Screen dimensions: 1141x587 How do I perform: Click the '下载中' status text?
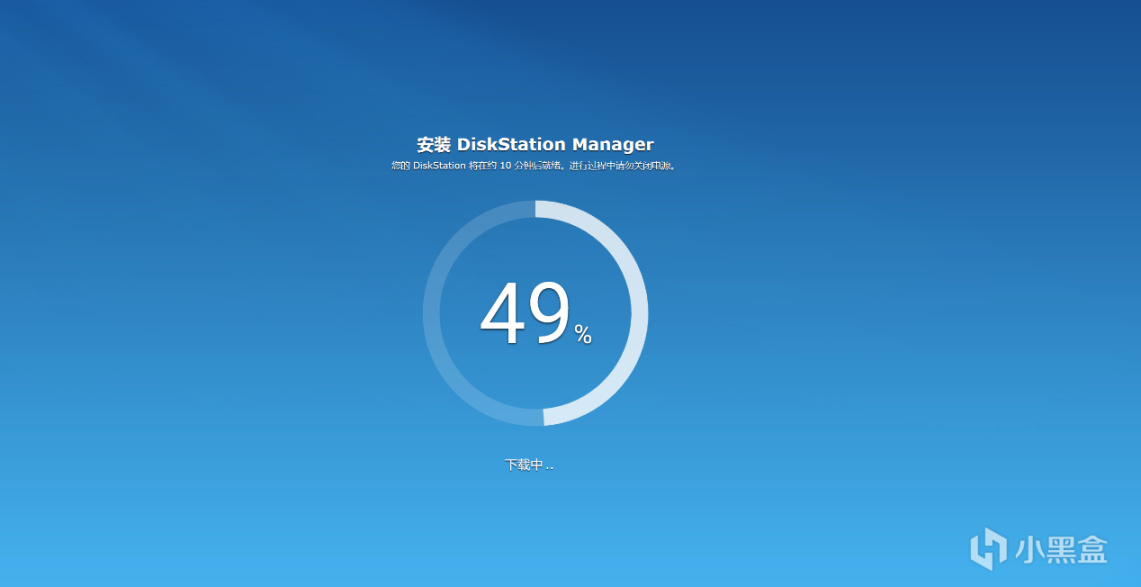(x=529, y=465)
